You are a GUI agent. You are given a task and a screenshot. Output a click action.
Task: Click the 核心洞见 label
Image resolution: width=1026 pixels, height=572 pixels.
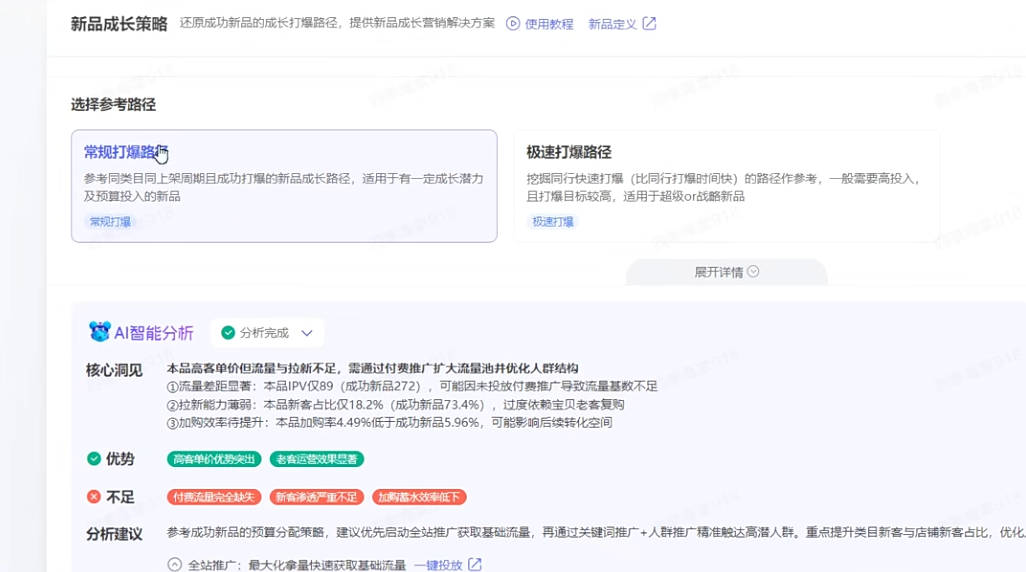(x=114, y=370)
